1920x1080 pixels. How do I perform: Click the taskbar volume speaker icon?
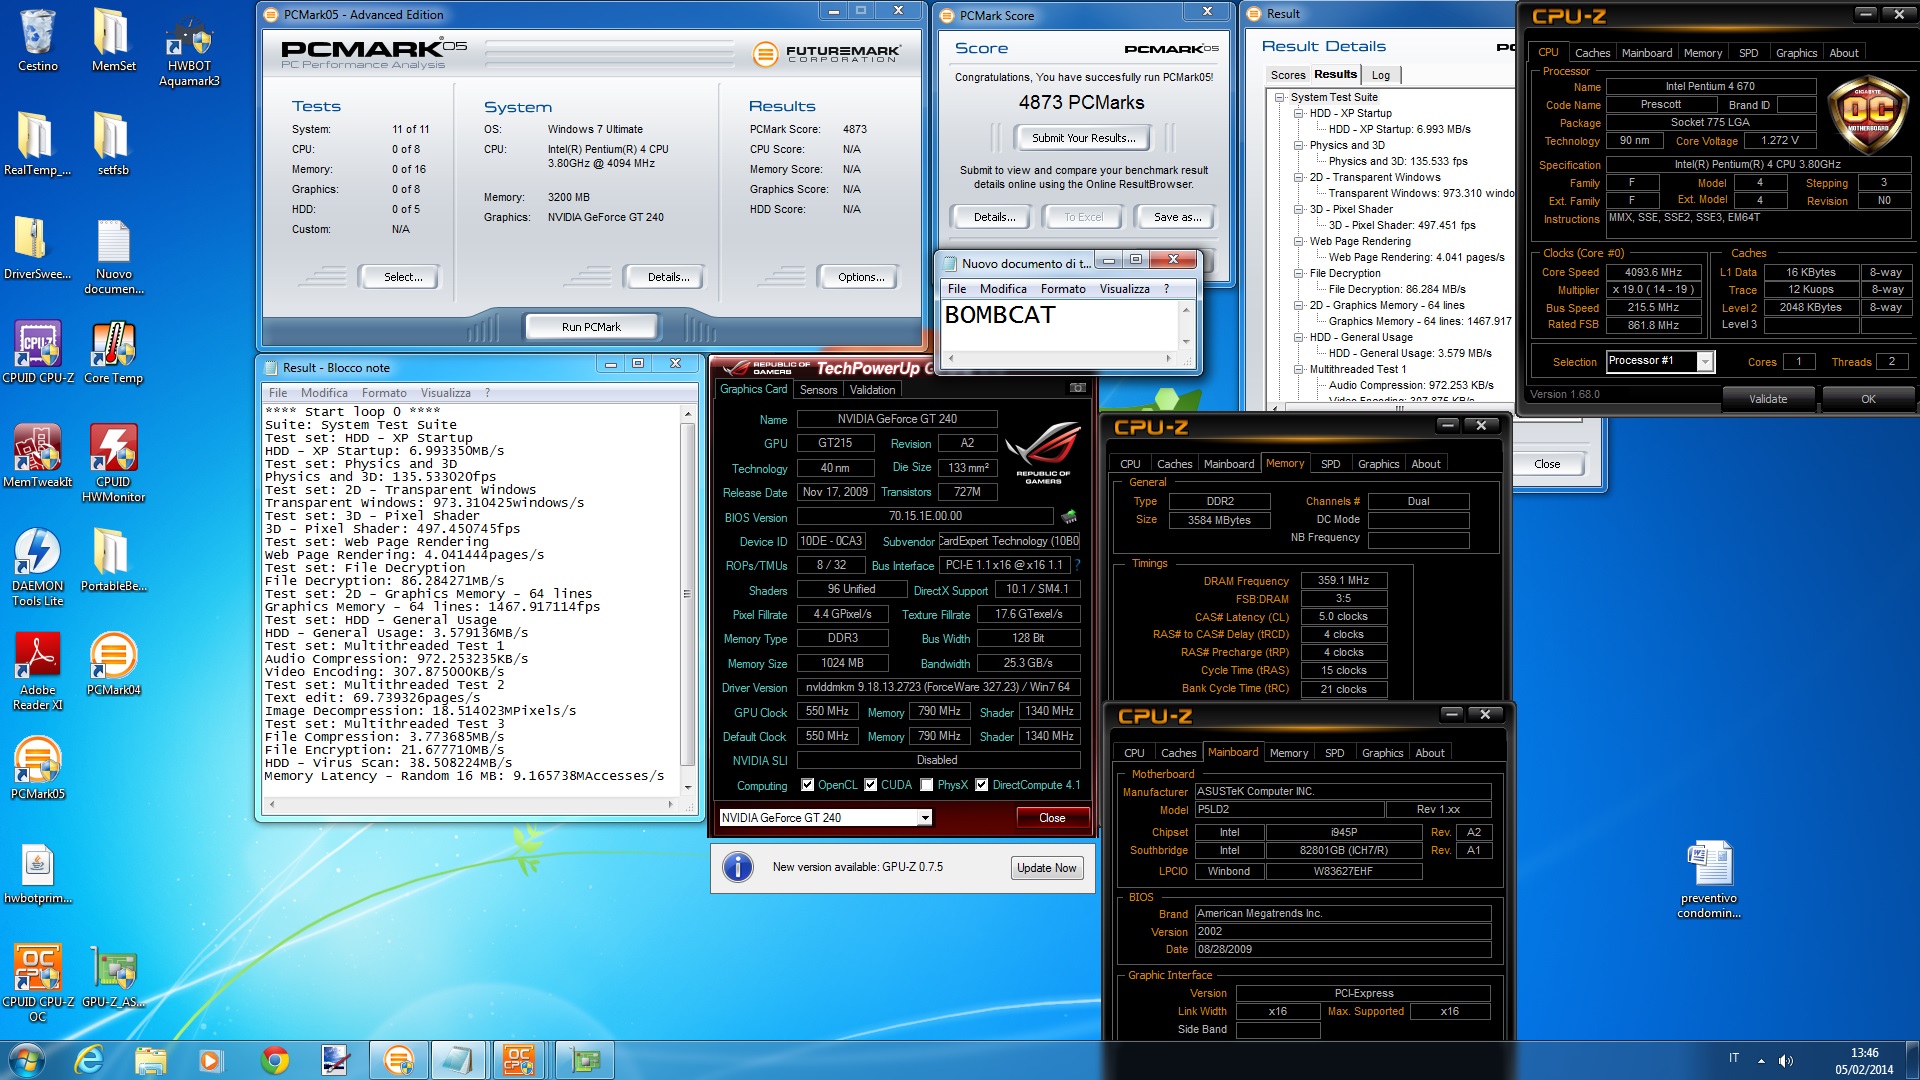pyautogui.click(x=1786, y=1060)
